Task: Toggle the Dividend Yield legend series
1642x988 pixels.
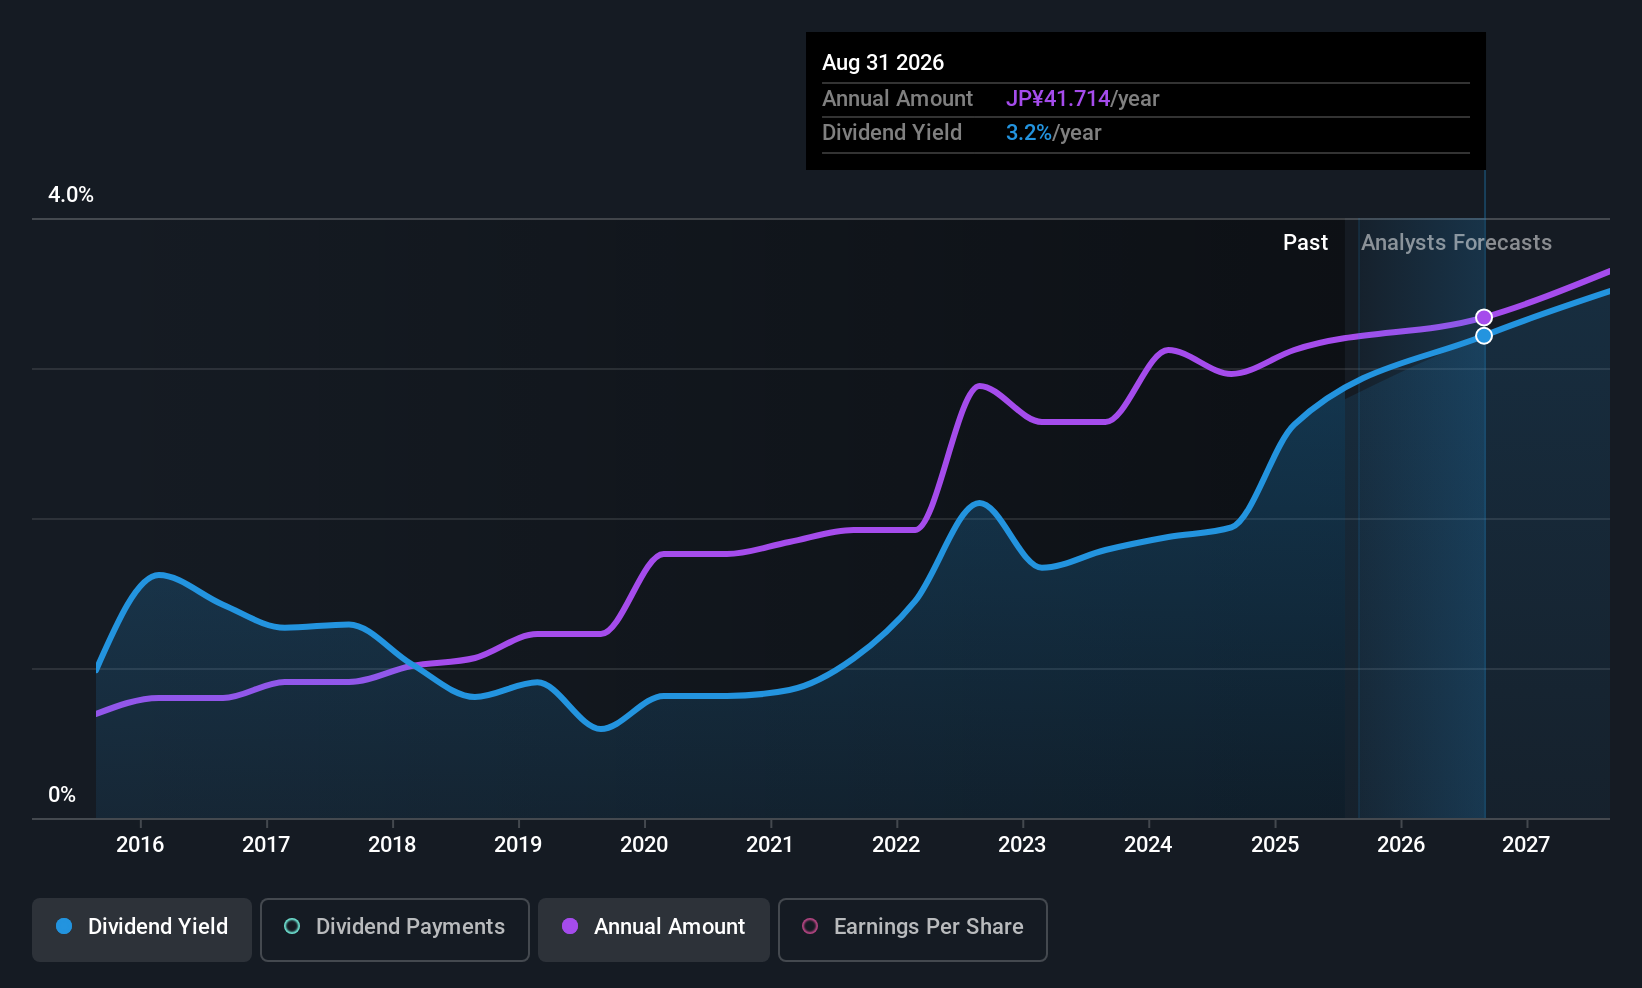Action: click(x=142, y=928)
